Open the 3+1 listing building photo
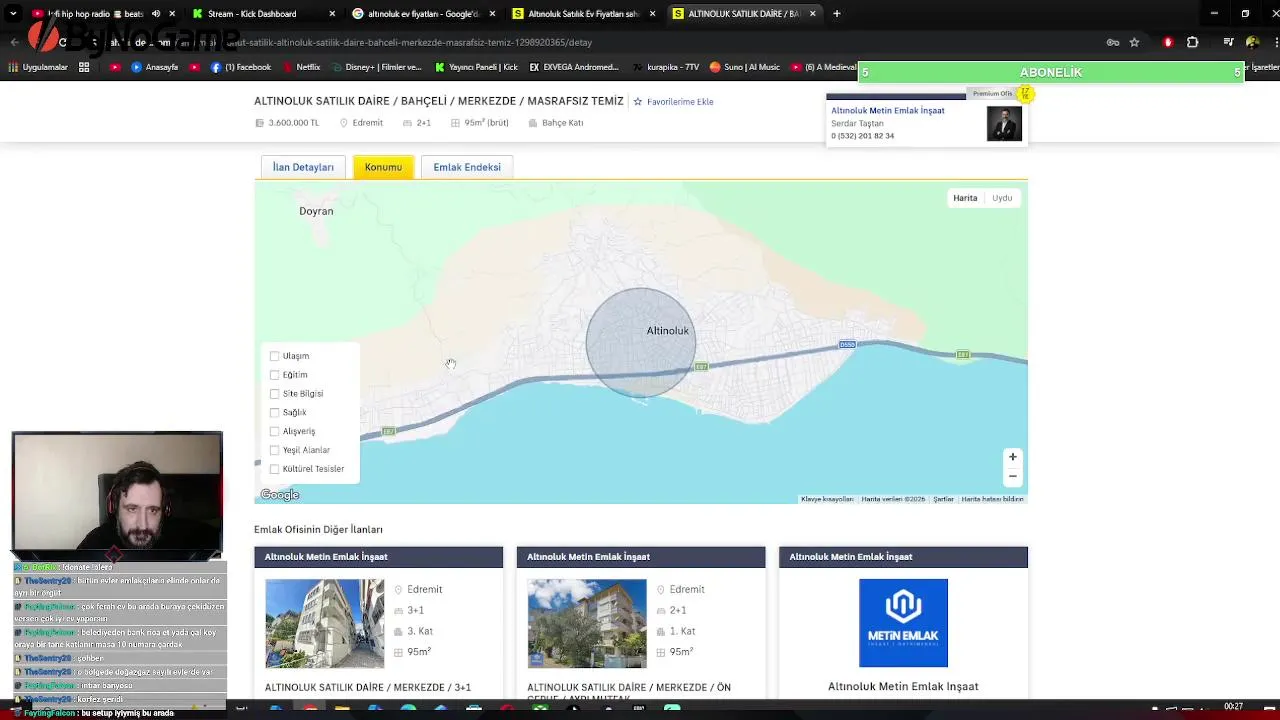Viewport: 1280px width, 720px height. point(324,623)
